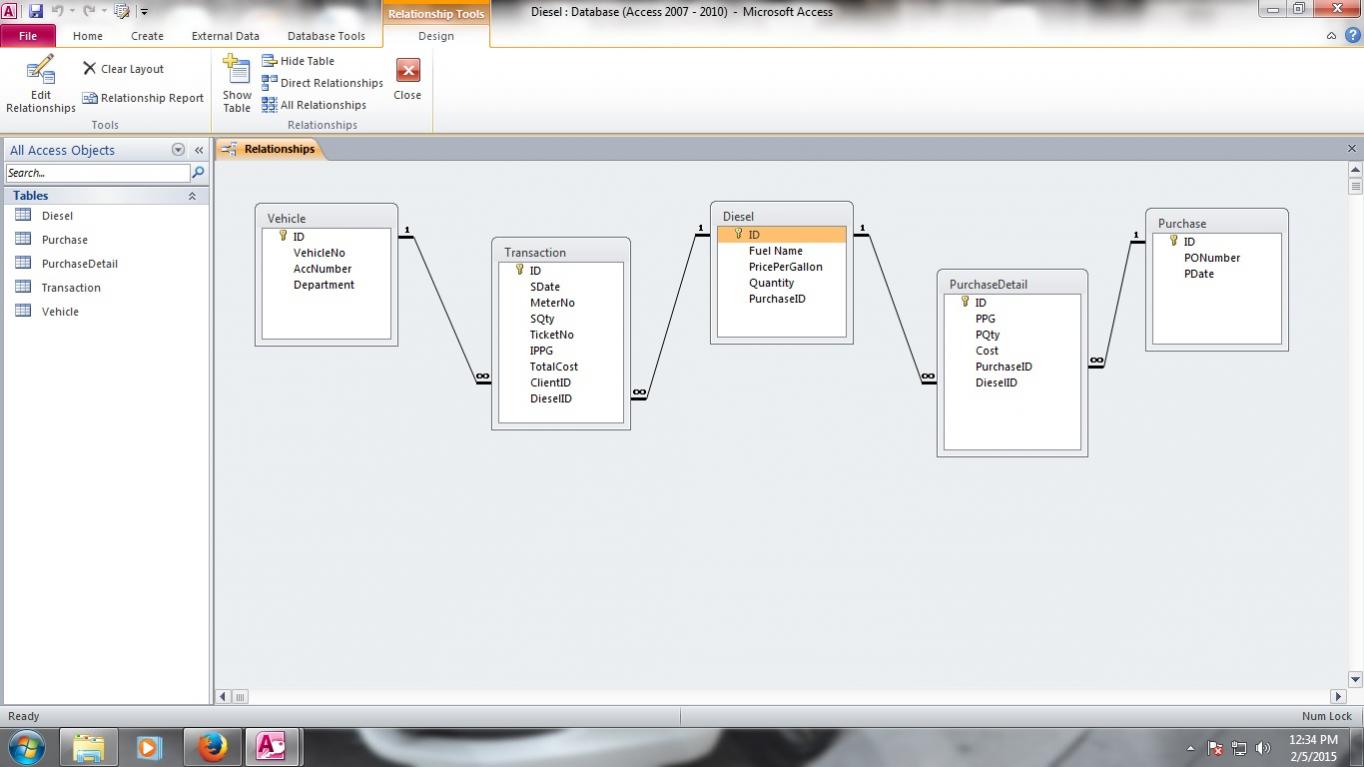
Task: Close the Relationships document with the X
Action: (x=1352, y=149)
